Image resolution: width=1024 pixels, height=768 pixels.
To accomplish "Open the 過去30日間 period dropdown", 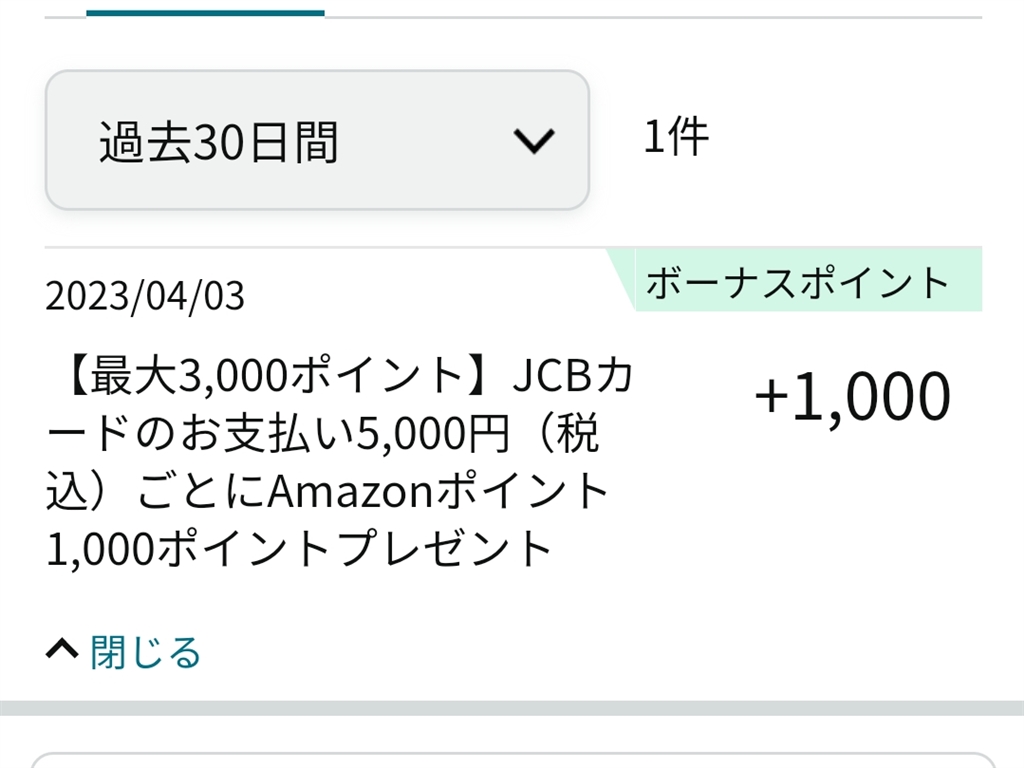I will [x=316, y=140].
